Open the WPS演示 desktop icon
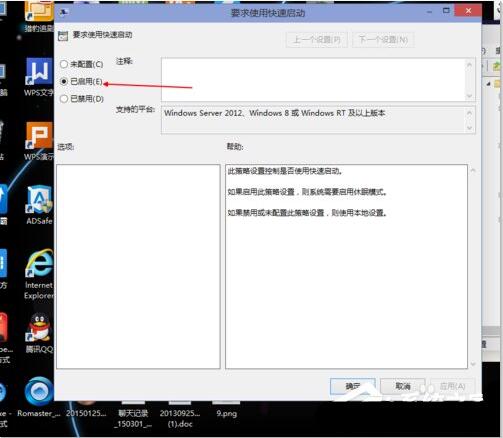503x438 pixels. [x=39, y=141]
